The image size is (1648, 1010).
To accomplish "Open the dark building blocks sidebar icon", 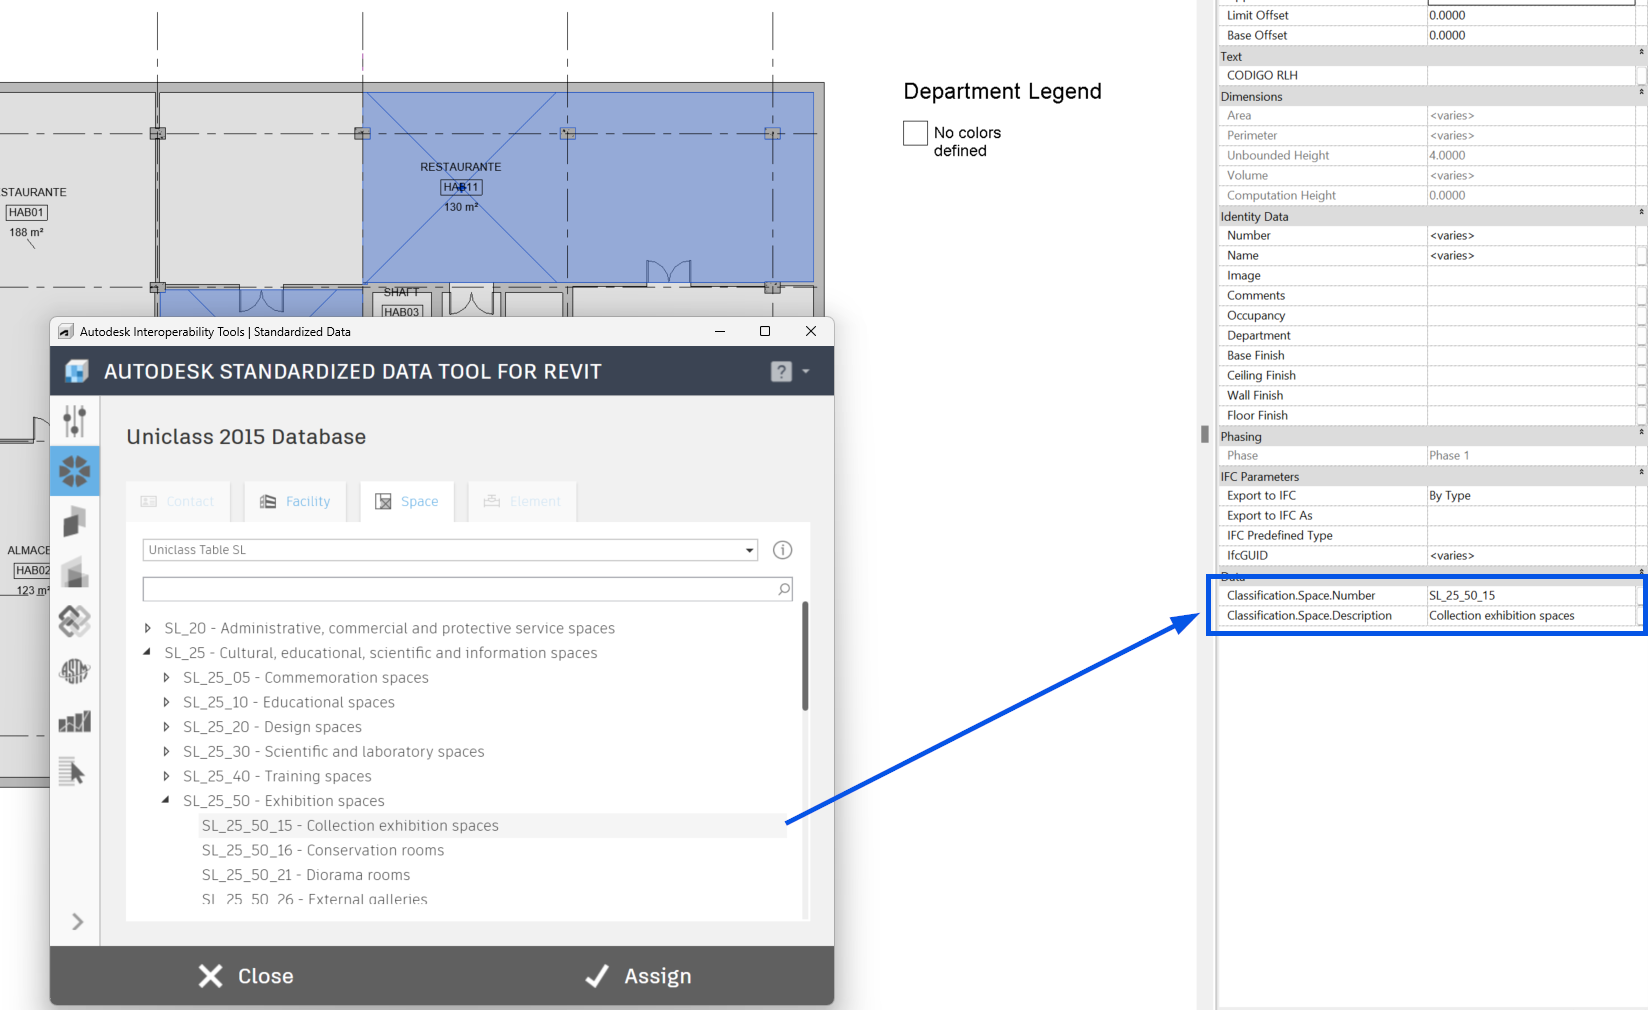I will 75,521.
